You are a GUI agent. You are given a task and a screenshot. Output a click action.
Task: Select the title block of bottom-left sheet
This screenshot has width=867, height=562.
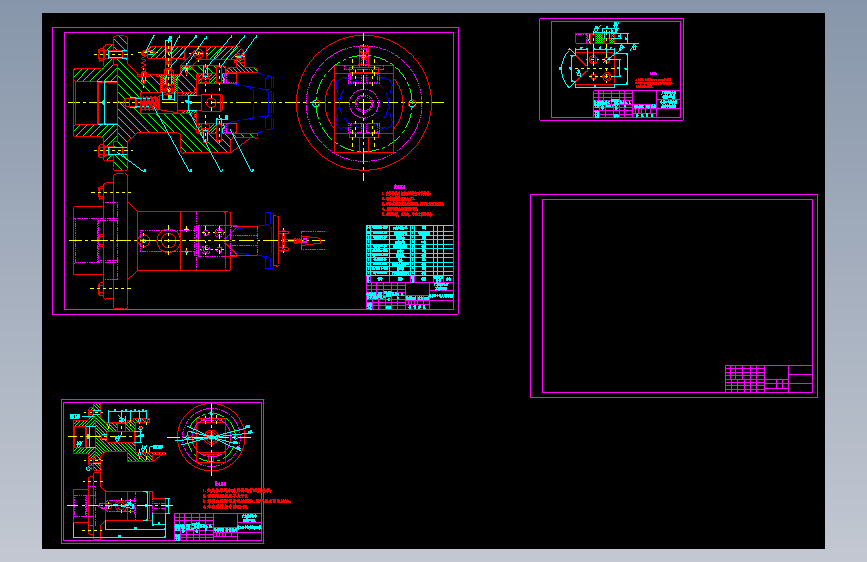click(218, 527)
